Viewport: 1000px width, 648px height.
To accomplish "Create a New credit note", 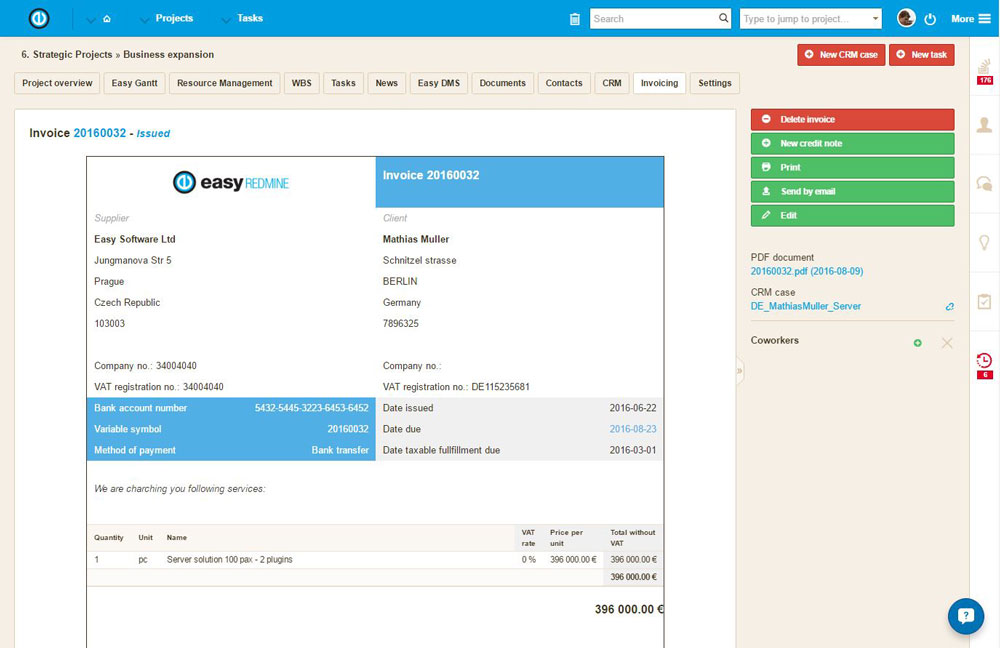I will [853, 144].
